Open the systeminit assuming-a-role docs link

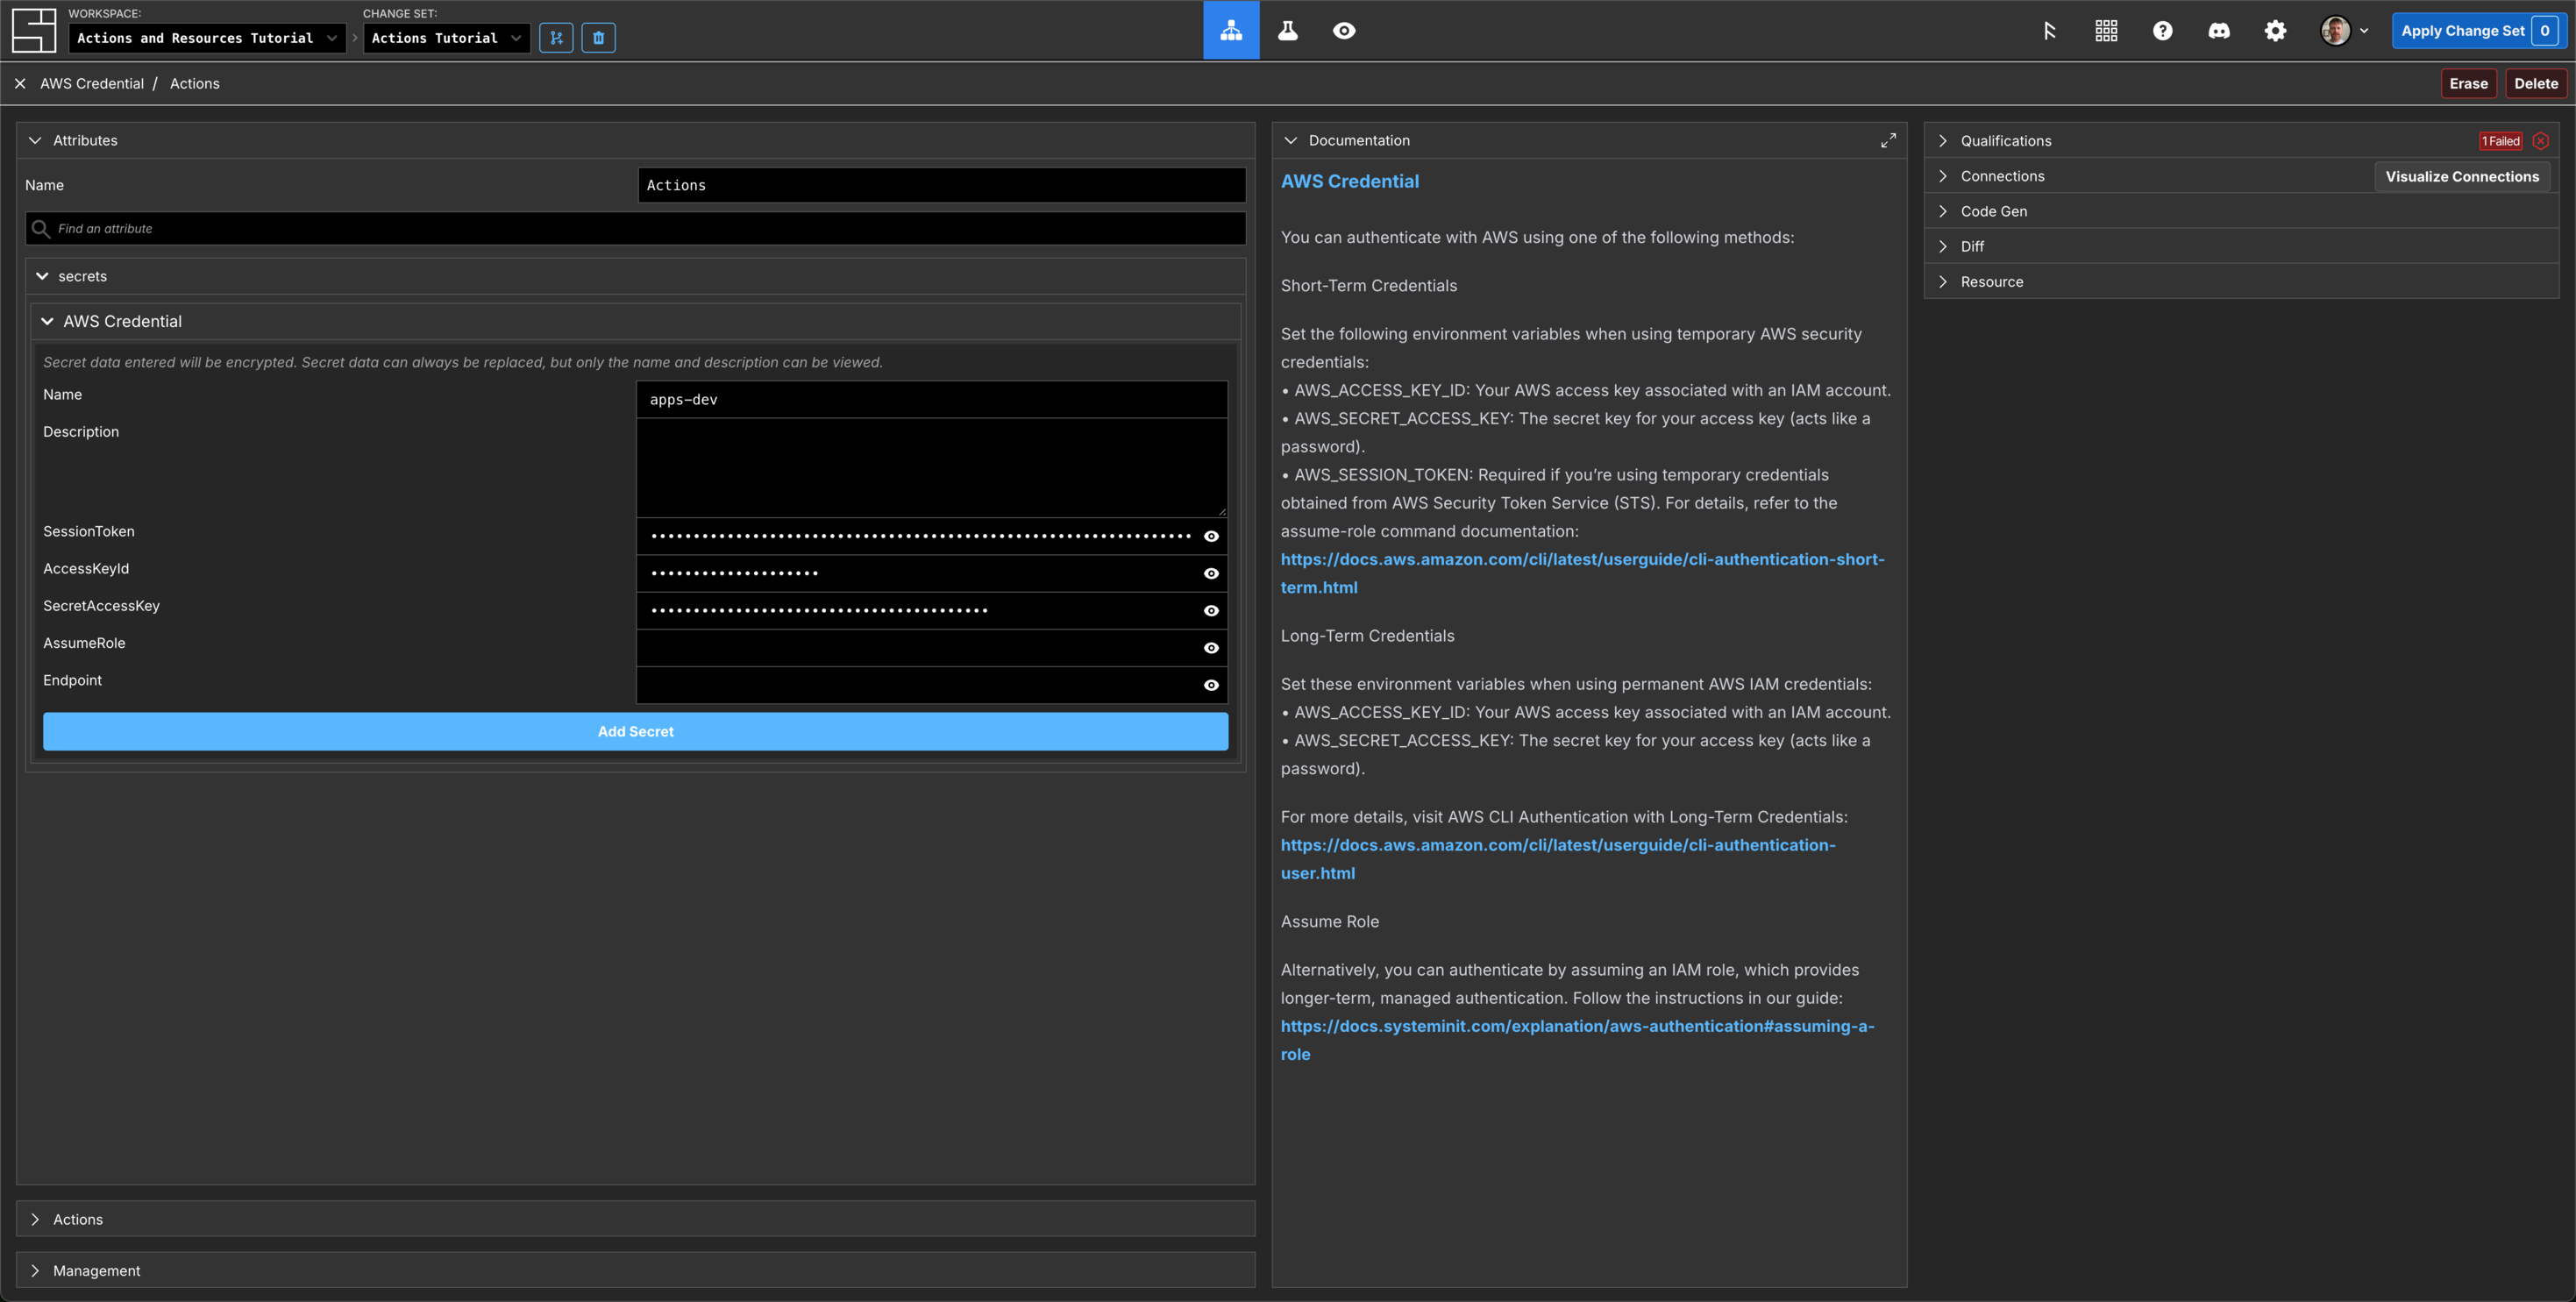click(1577, 1041)
